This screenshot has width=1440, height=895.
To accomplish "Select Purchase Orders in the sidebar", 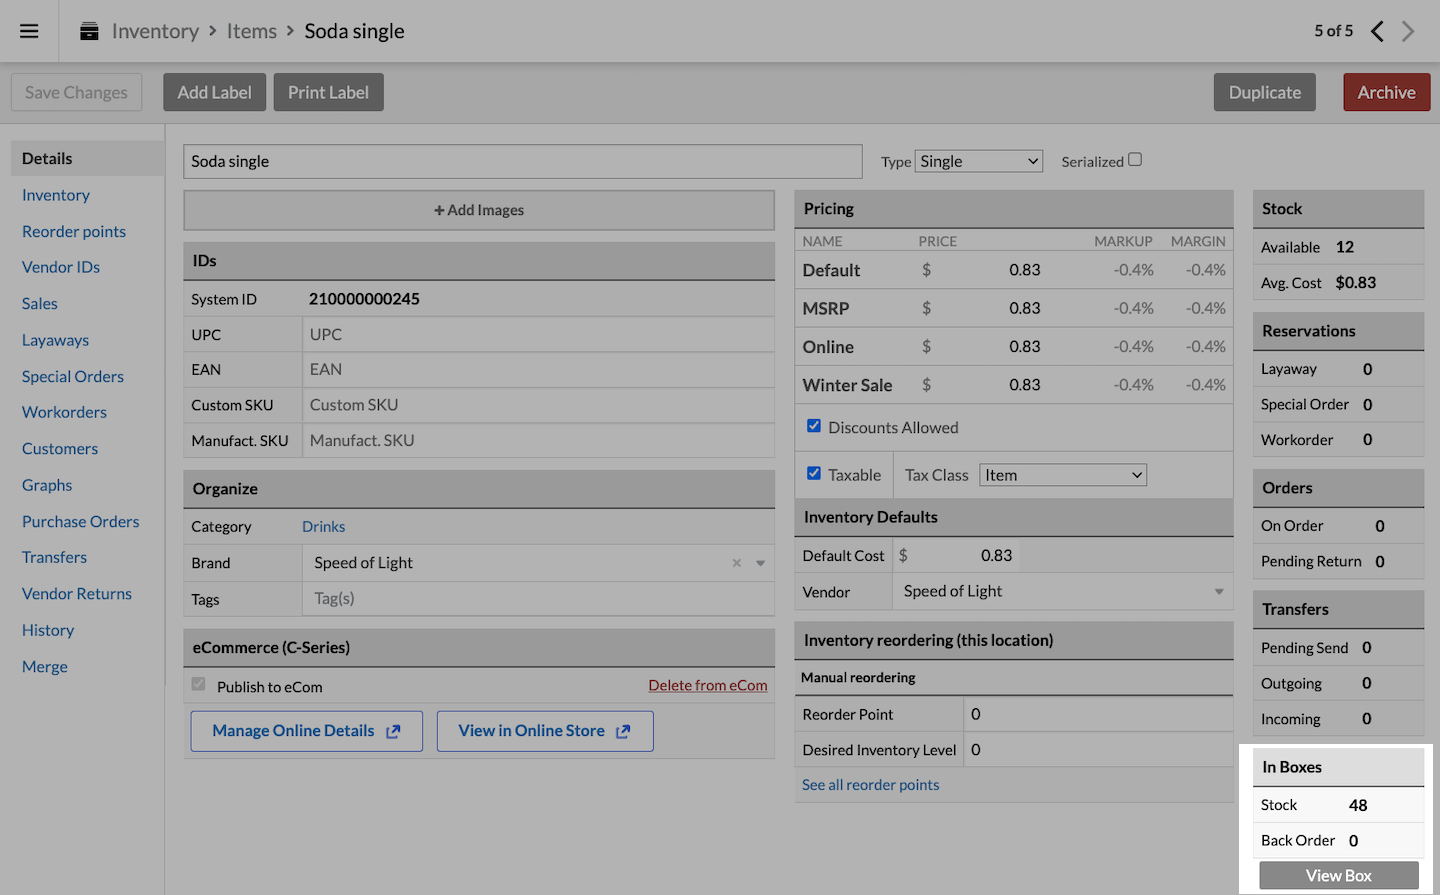I will coord(80,521).
